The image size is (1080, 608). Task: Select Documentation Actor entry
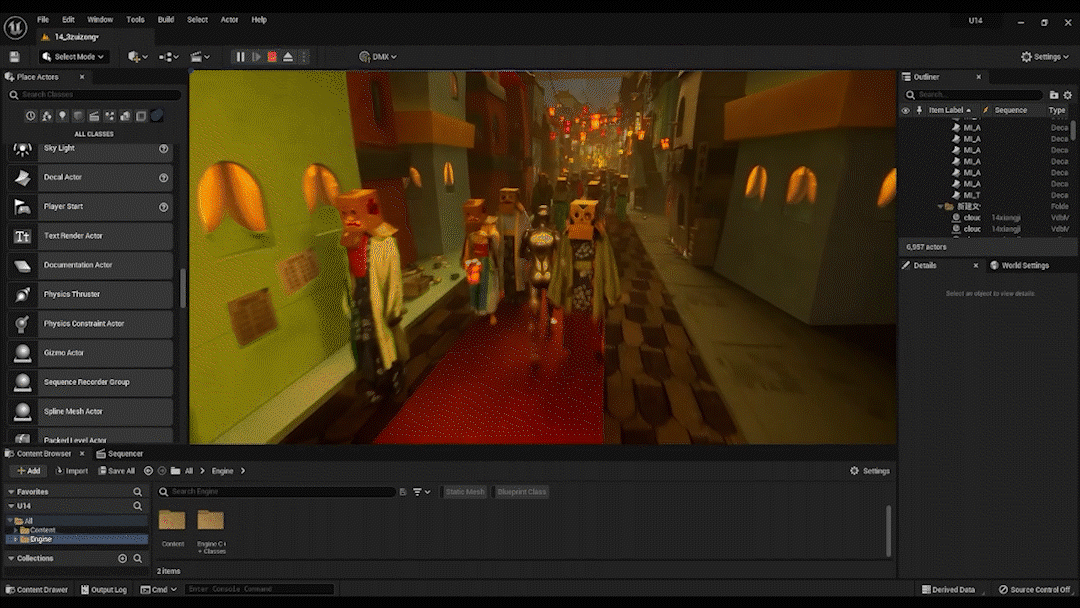90,265
